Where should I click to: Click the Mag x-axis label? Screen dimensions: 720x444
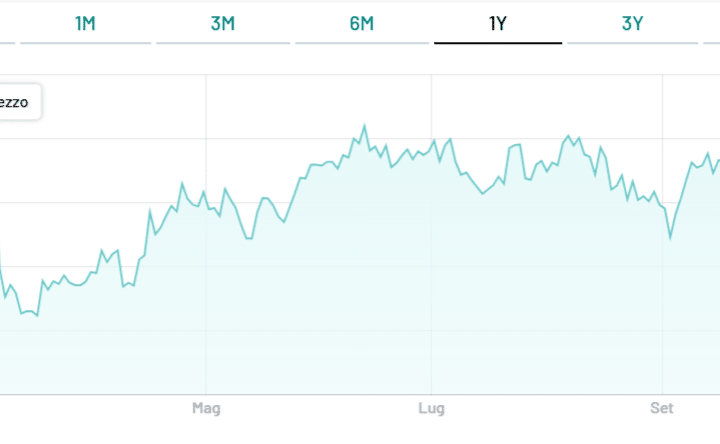click(205, 408)
